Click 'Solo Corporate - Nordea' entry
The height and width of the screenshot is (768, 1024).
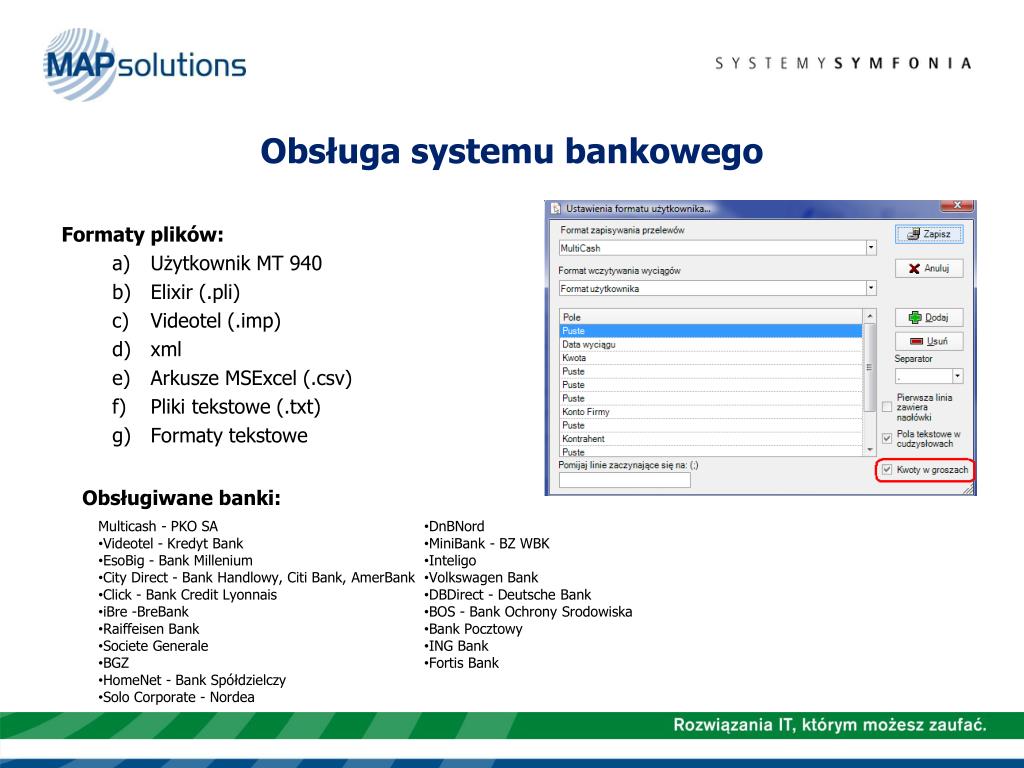coord(176,697)
